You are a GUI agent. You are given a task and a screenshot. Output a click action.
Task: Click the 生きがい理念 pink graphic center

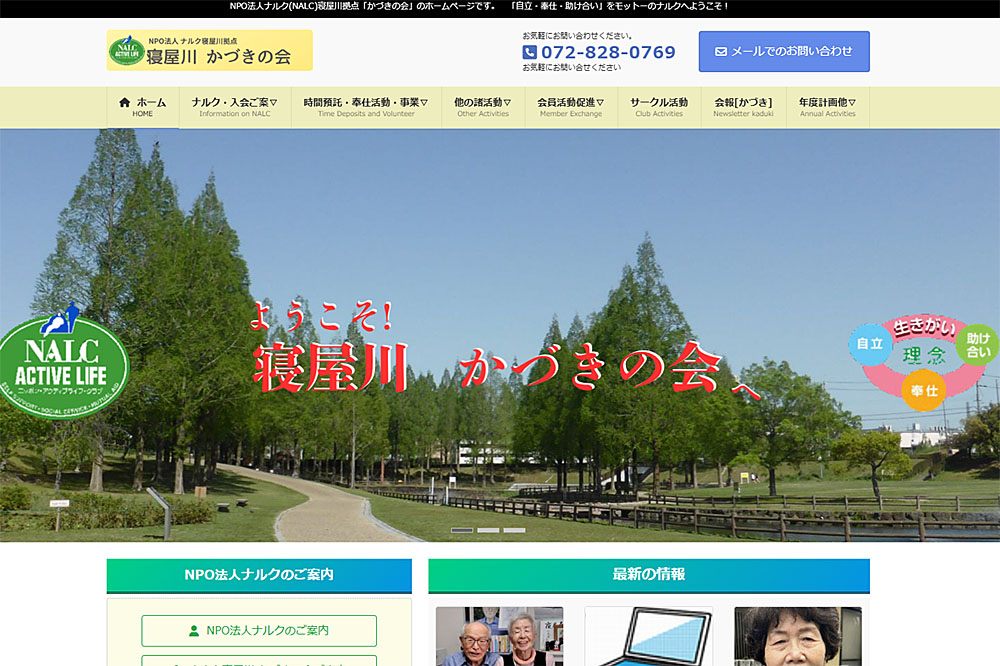pyautogui.click(x=922, y=355)
